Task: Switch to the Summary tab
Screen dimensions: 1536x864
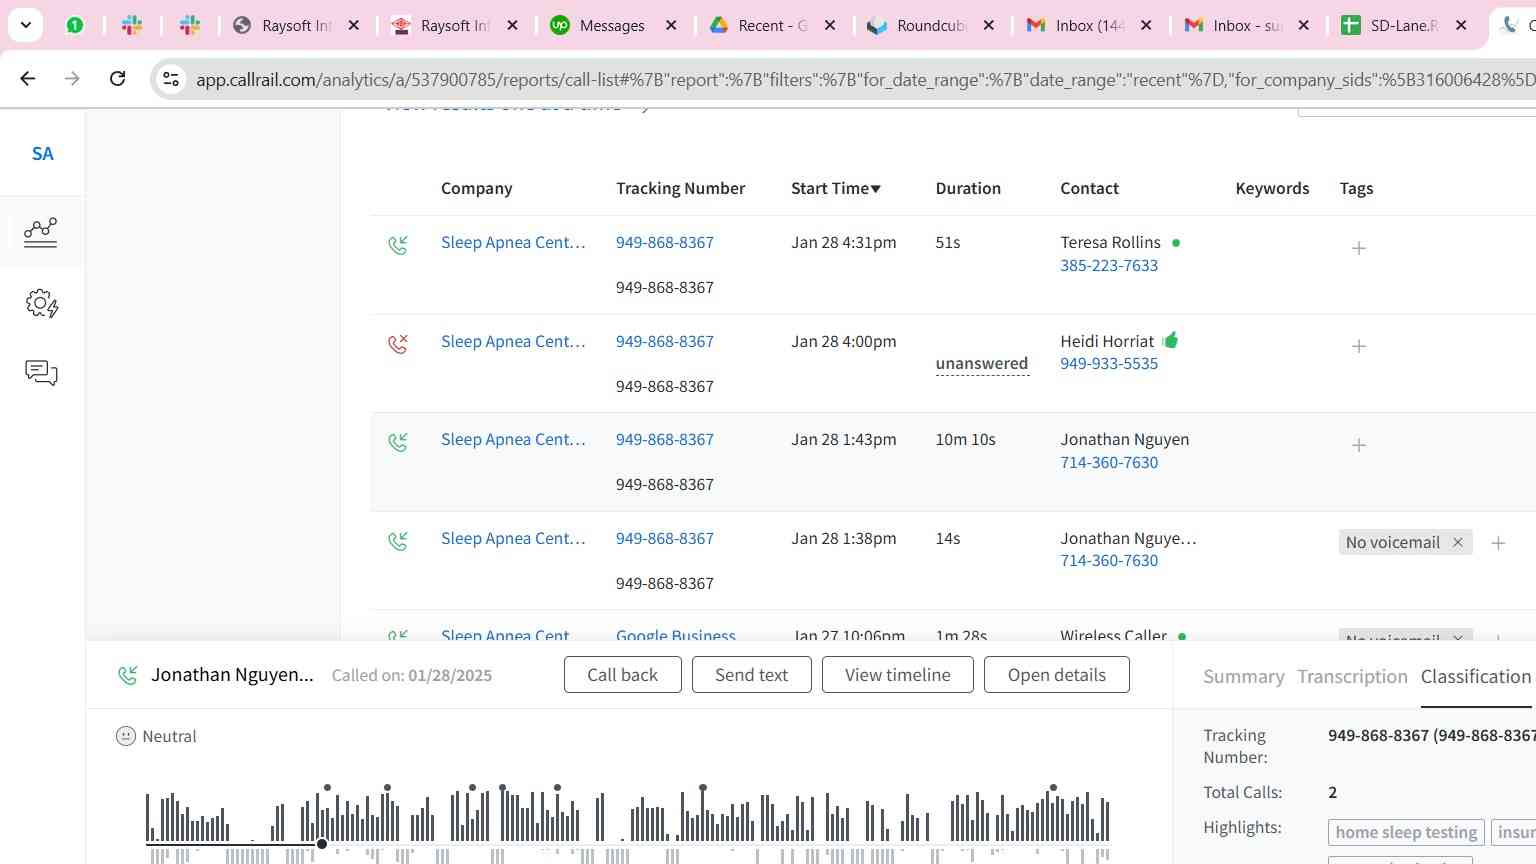Action: click(x=1244, y=676)
